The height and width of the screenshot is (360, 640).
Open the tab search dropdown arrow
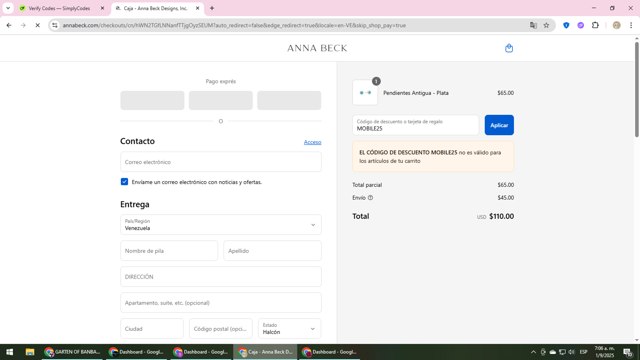coord(8,8)
